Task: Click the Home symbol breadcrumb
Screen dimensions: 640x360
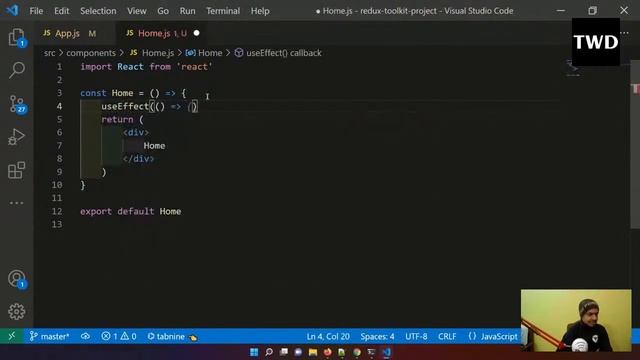Action: pyautogui.click(x=204, y=53)
